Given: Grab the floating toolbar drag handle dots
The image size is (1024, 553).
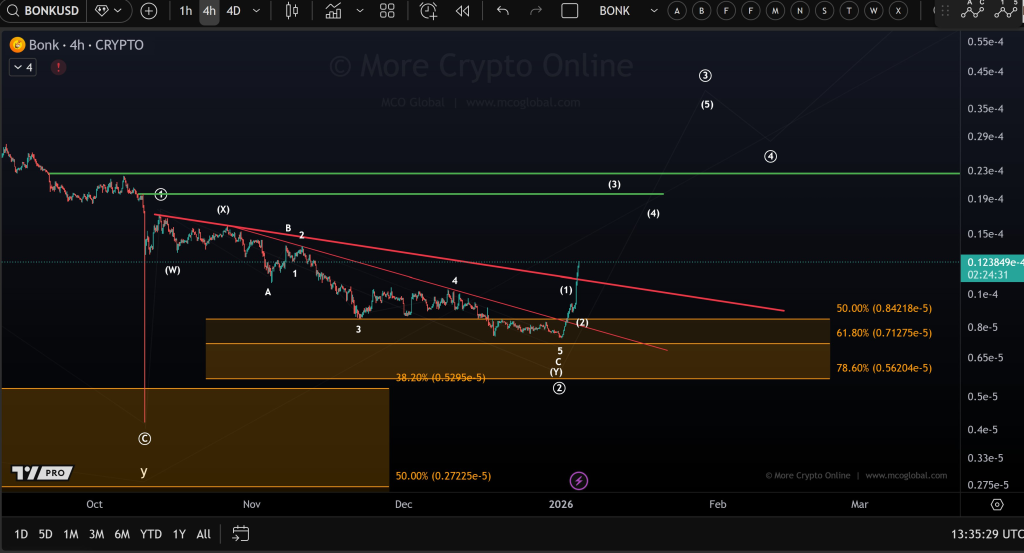Looking at the screenshot, I should pyautogui.click(x=945, y=11).
